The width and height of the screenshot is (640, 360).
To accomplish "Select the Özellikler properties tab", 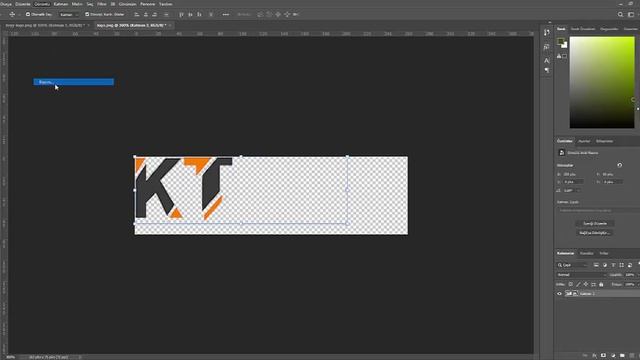I will click(565, 141).
